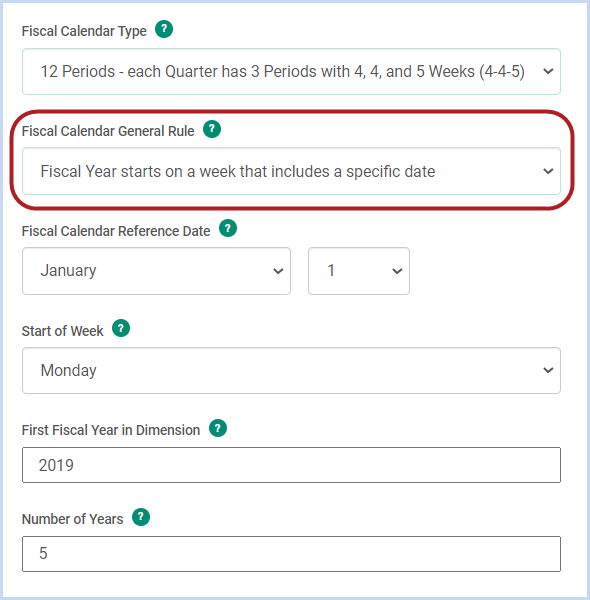Open help for Fiscal Calendar General Rule

[x=212, y=129]
